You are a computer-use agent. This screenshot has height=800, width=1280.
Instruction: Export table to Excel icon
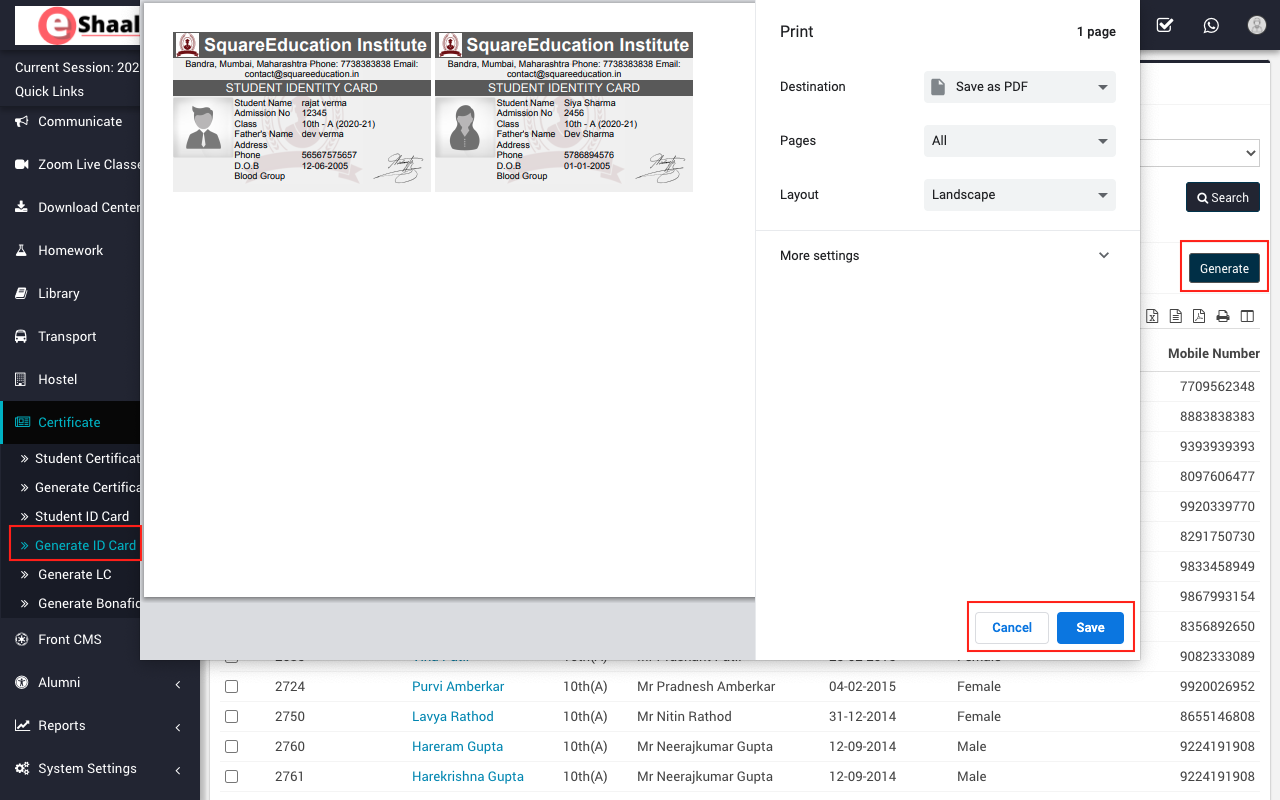(1152, 316)
